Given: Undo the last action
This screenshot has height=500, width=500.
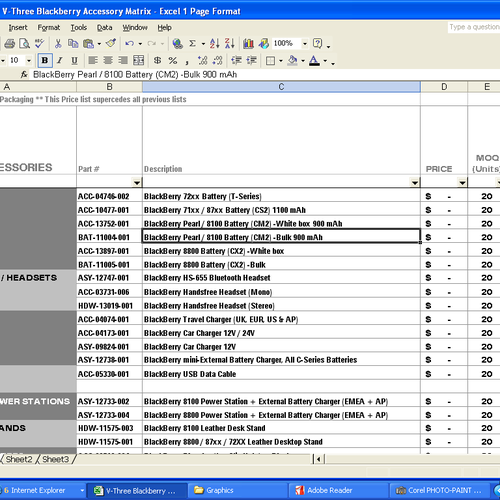Looking at the screenshot, I should point(129,44).
